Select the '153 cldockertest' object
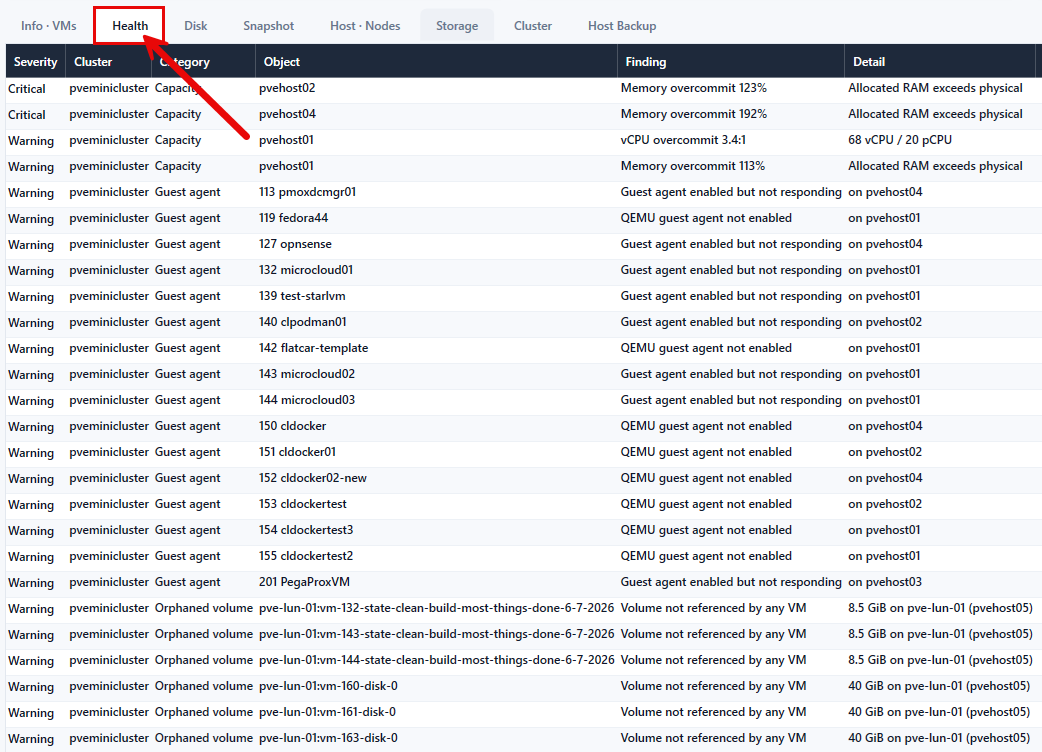This screenshot has width=1042, height=752. (x=302, y=504)
